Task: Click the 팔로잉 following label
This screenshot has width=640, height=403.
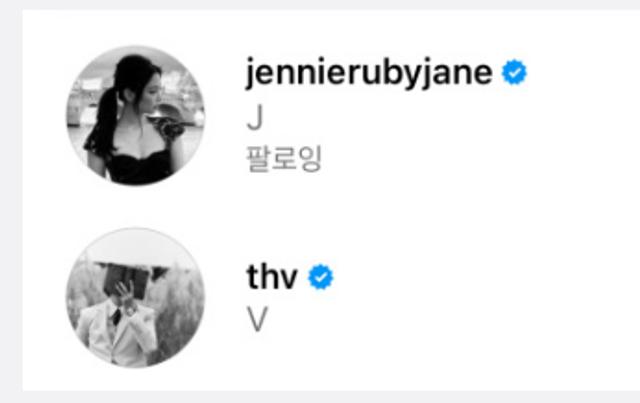Action: pyautogui.click(x=284, y=158)
